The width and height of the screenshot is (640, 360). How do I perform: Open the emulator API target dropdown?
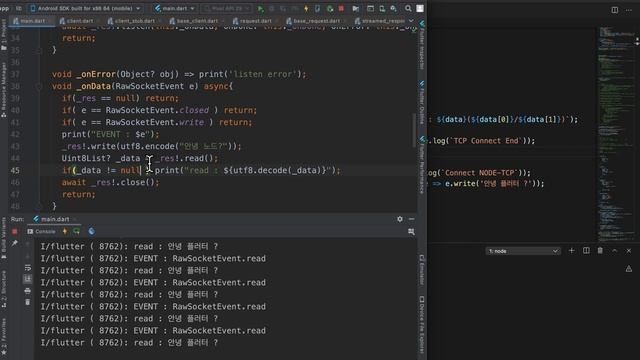(x=227, y=9)
